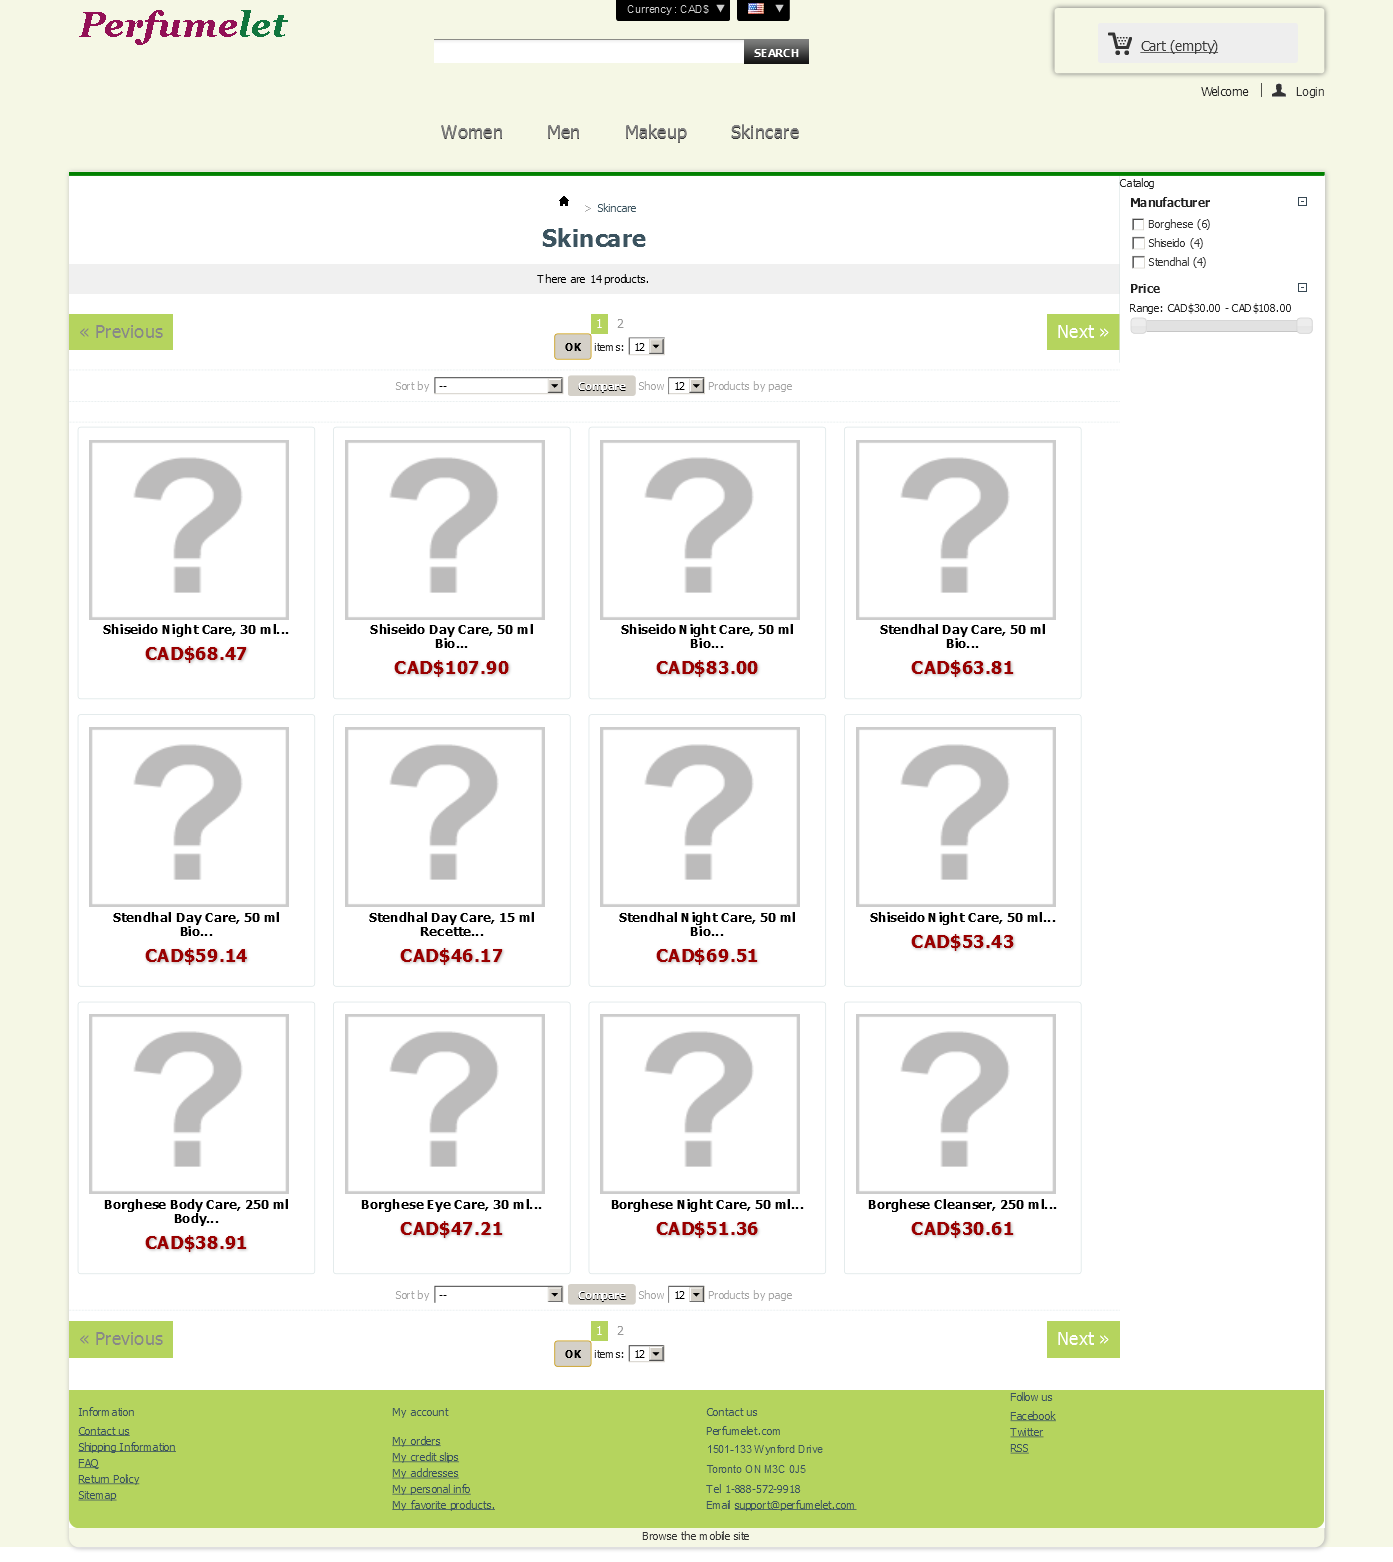Open Shiseido Night Care 30 ml thumbnail
This screenshot has height=1562, width=1393.
point(189,530)
